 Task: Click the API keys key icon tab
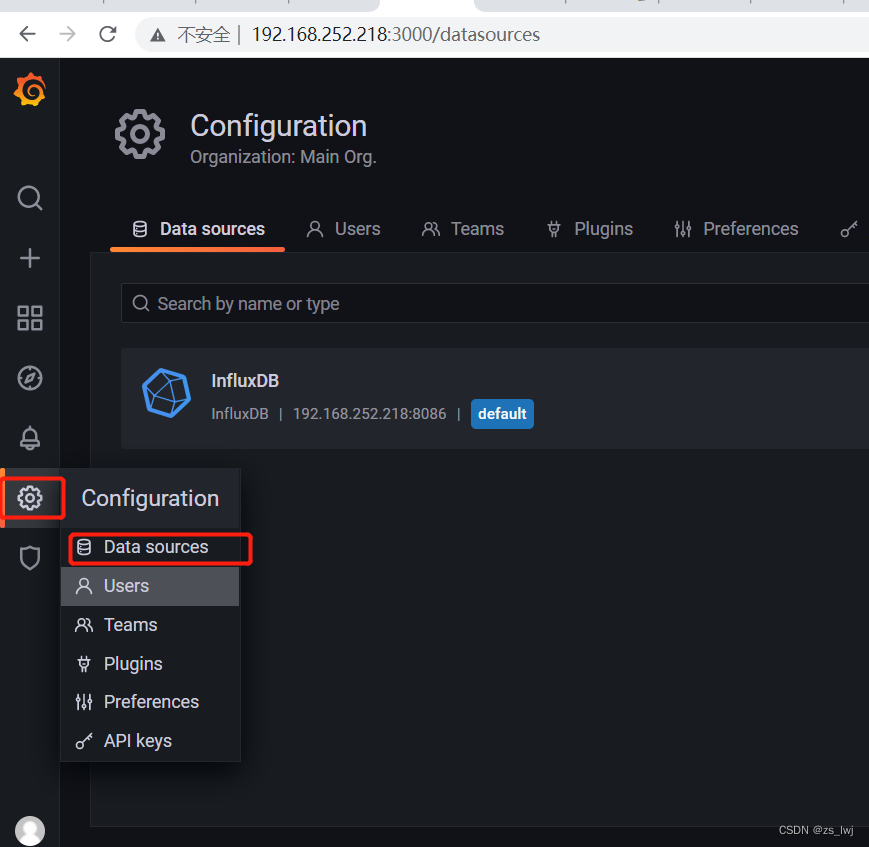(x=848, y=229)
